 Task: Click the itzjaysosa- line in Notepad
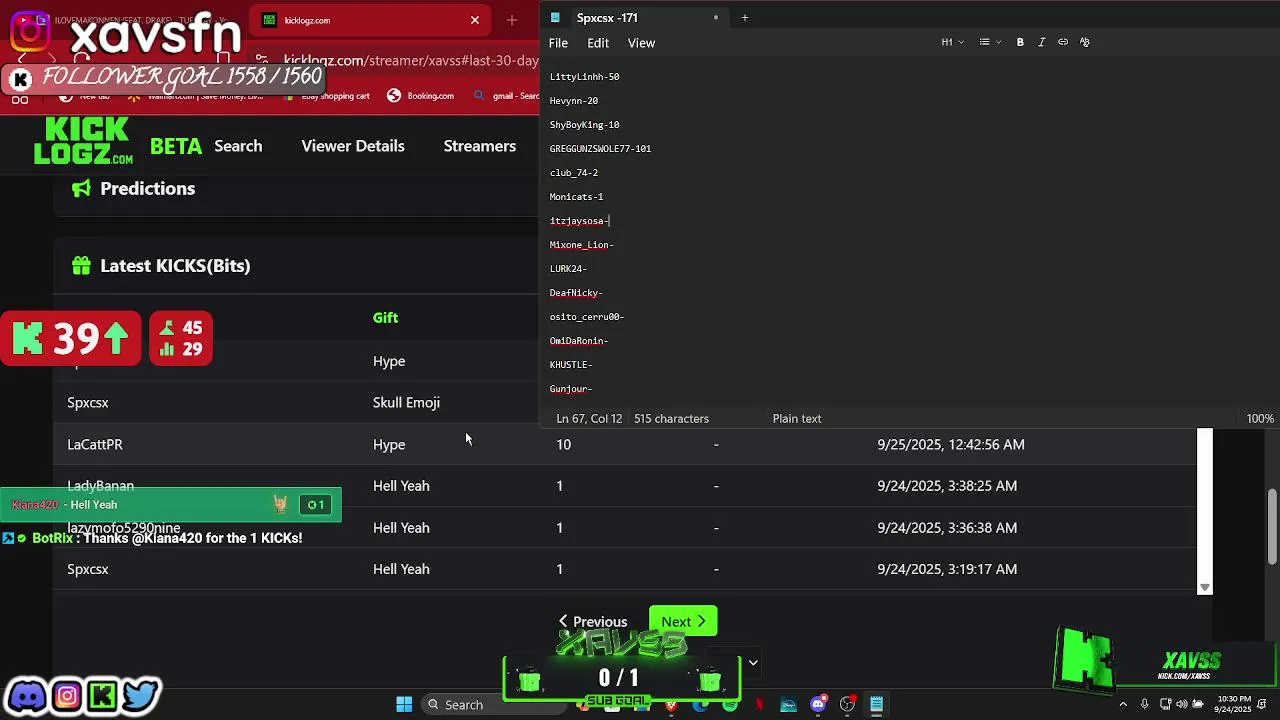(579, 221)
